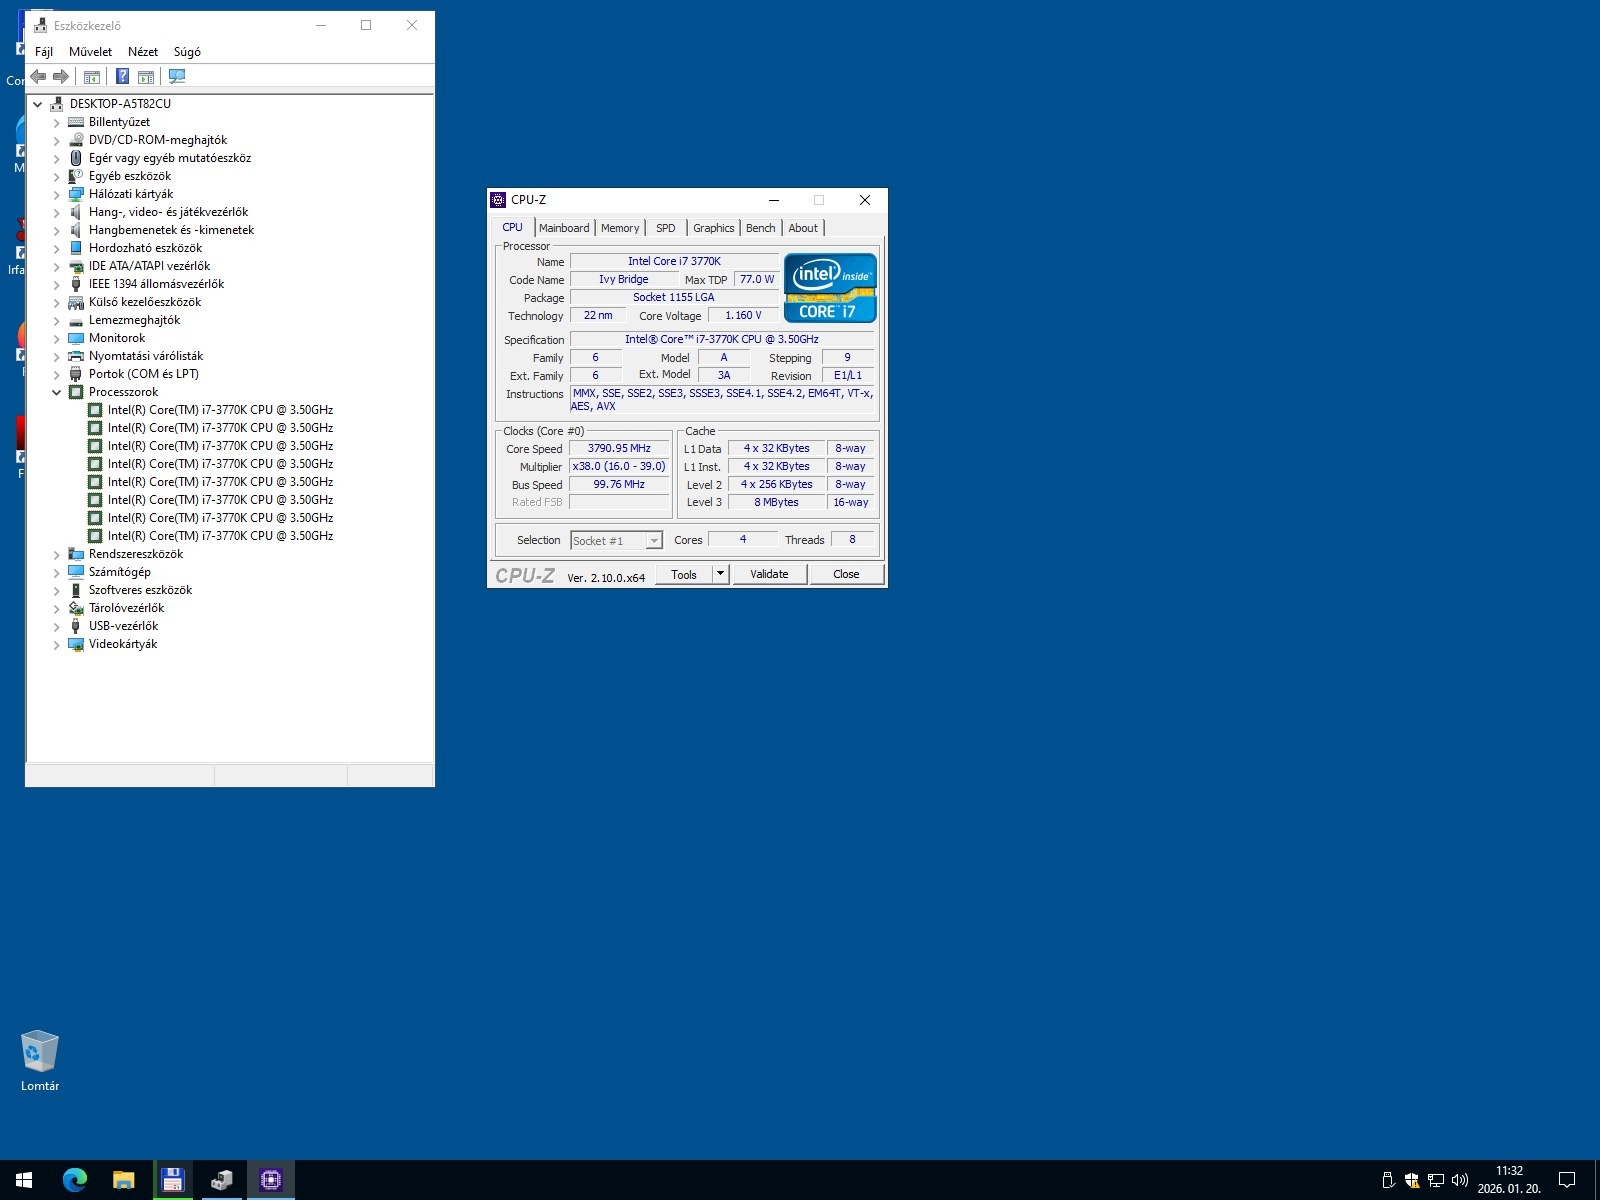Expand the Monitorok category

(x=56, y=338)
